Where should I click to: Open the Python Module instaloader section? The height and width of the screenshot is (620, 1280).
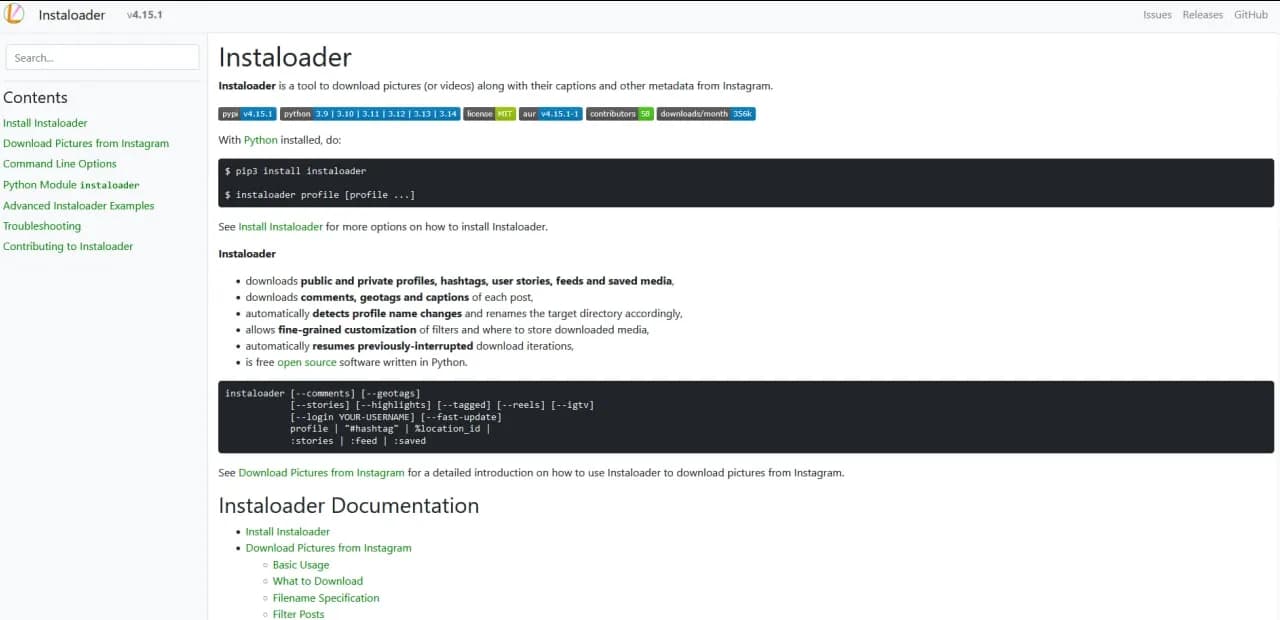pyautogui.click(x=71, y=184)
